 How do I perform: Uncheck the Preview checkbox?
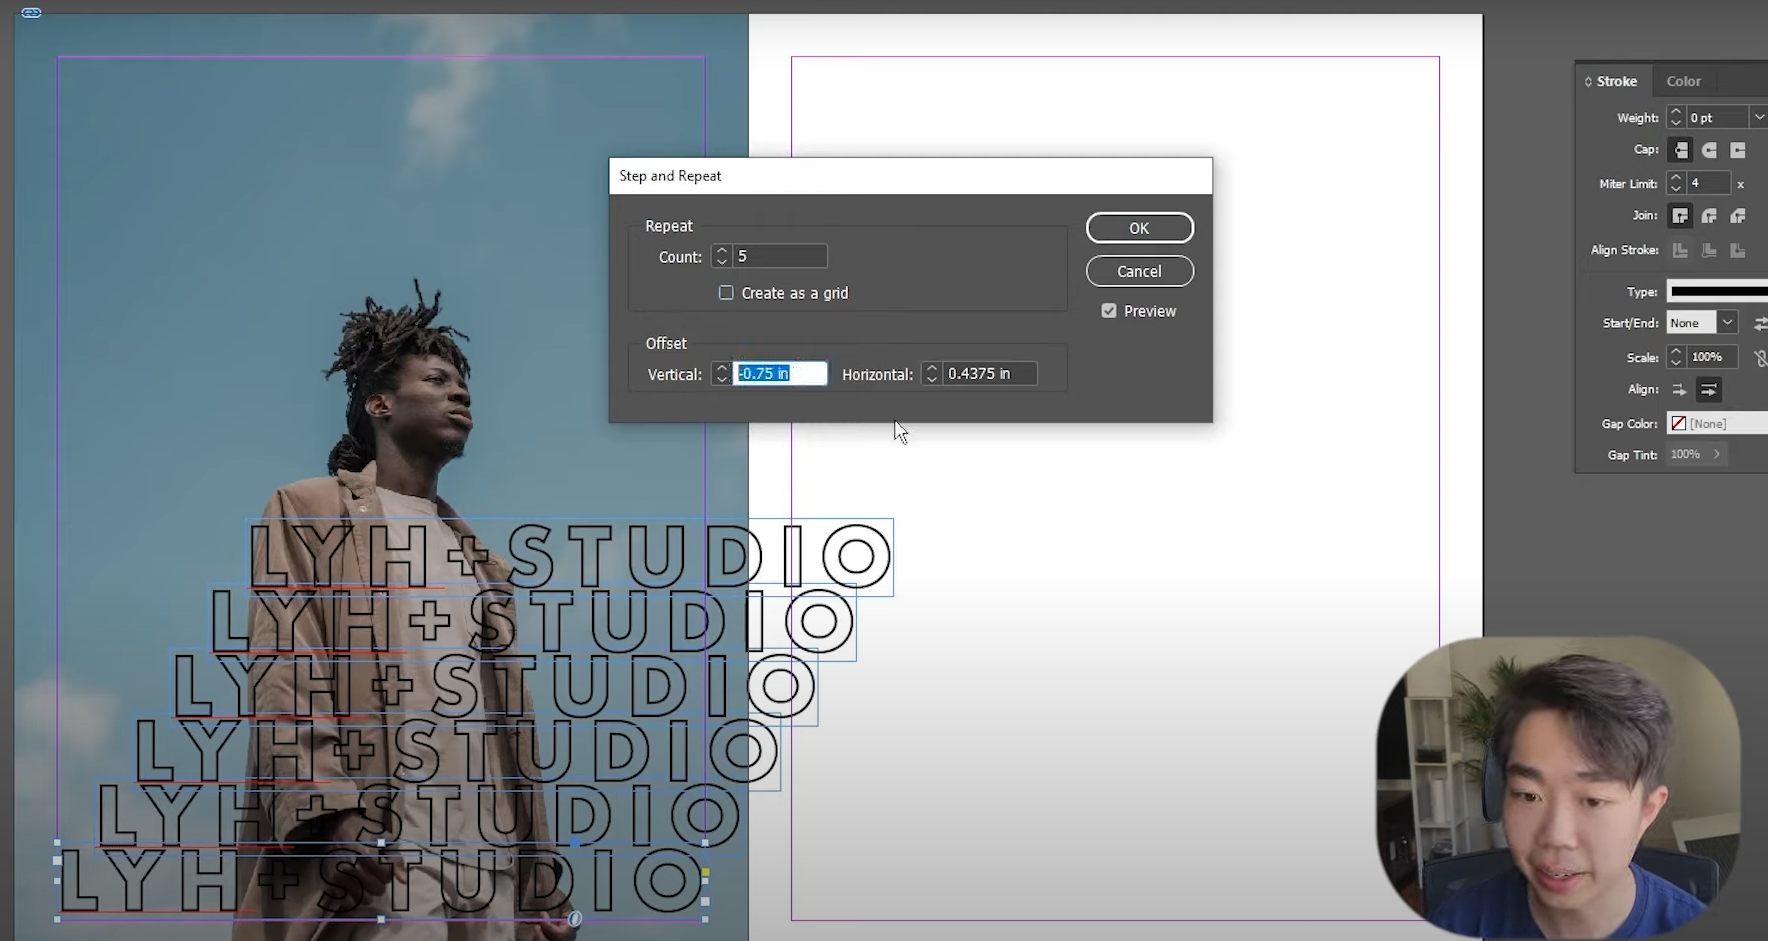1109,311
